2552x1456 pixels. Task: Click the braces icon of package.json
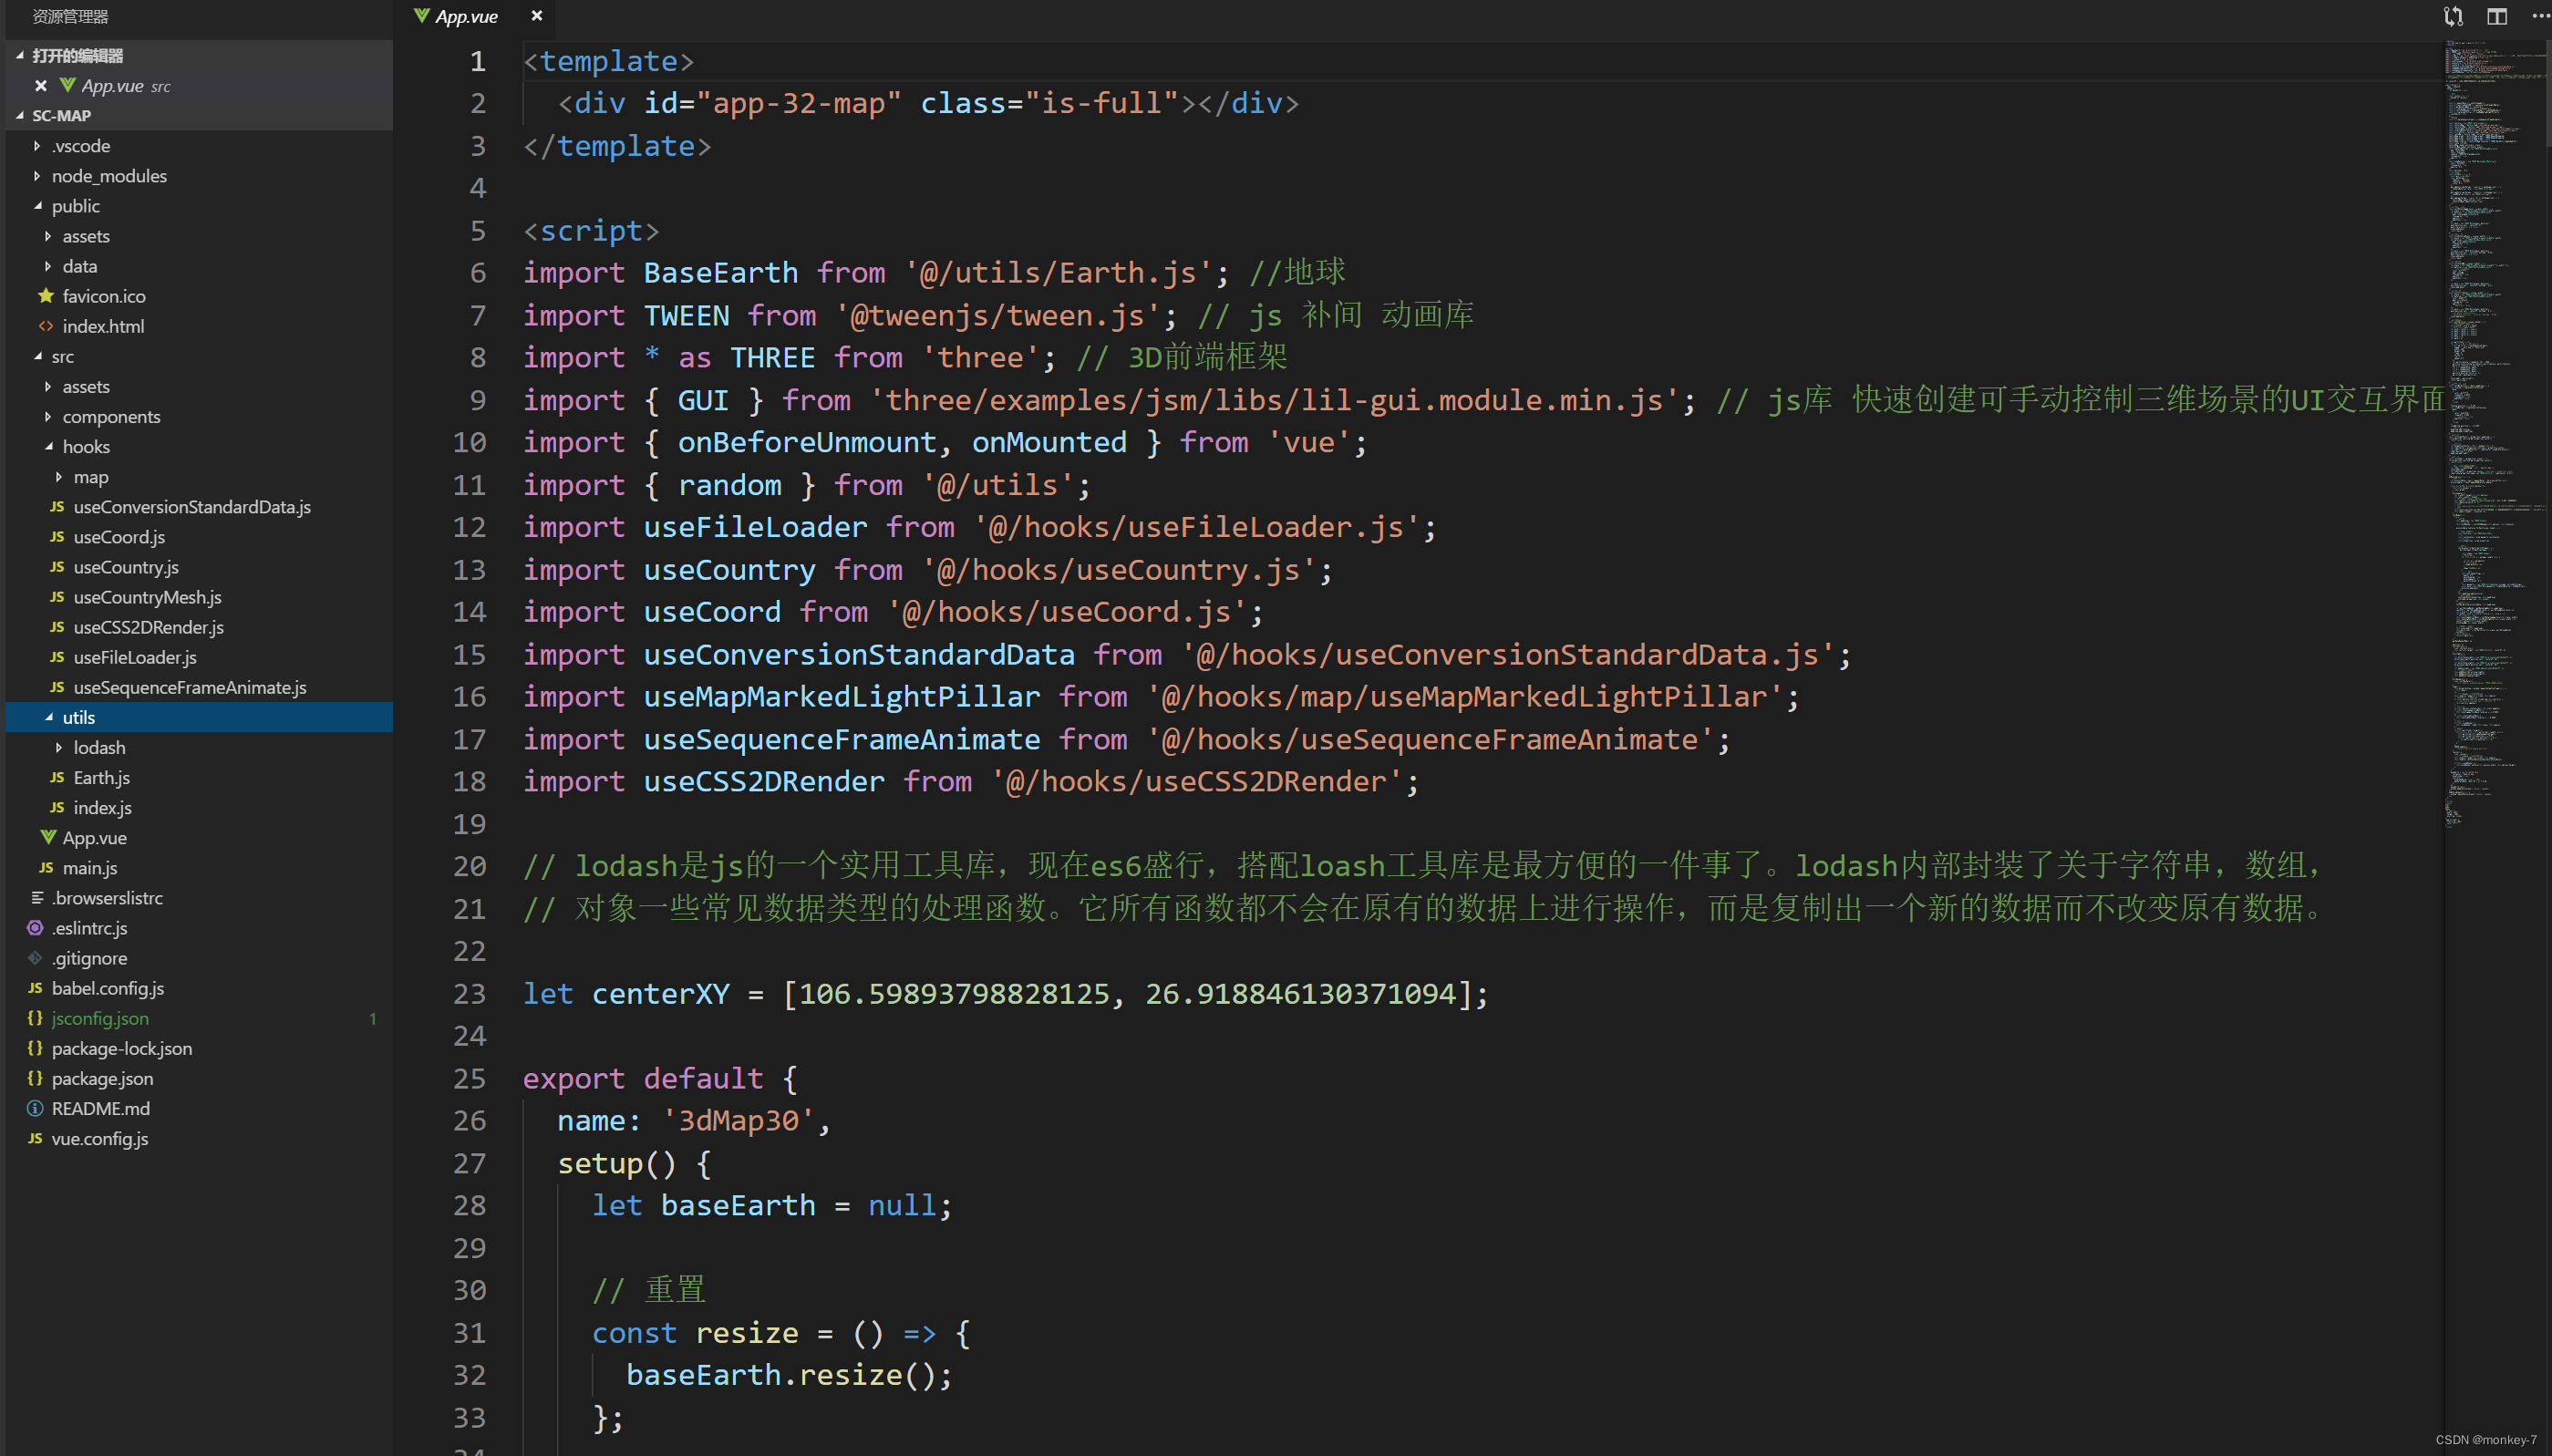tap(35, 1078)
